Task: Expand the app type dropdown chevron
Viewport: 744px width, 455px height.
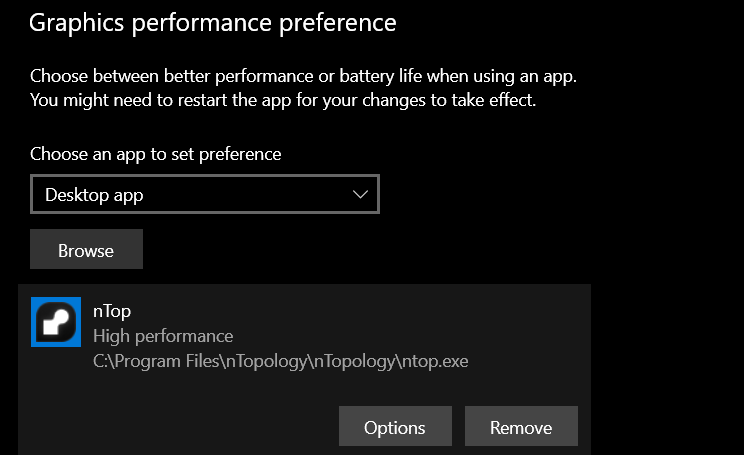Action: pos(361,195)
